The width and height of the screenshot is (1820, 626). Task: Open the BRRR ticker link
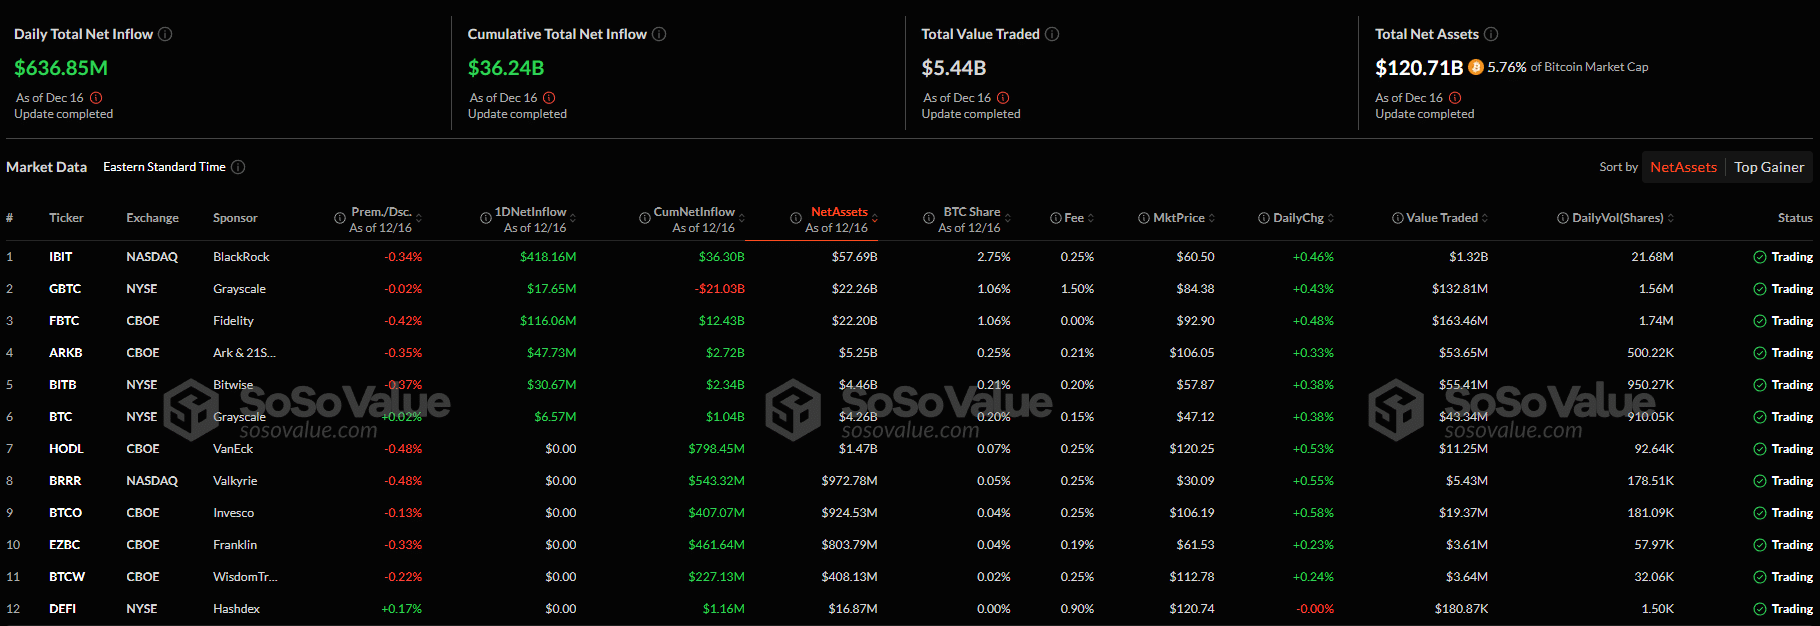(x=65, y=481)
